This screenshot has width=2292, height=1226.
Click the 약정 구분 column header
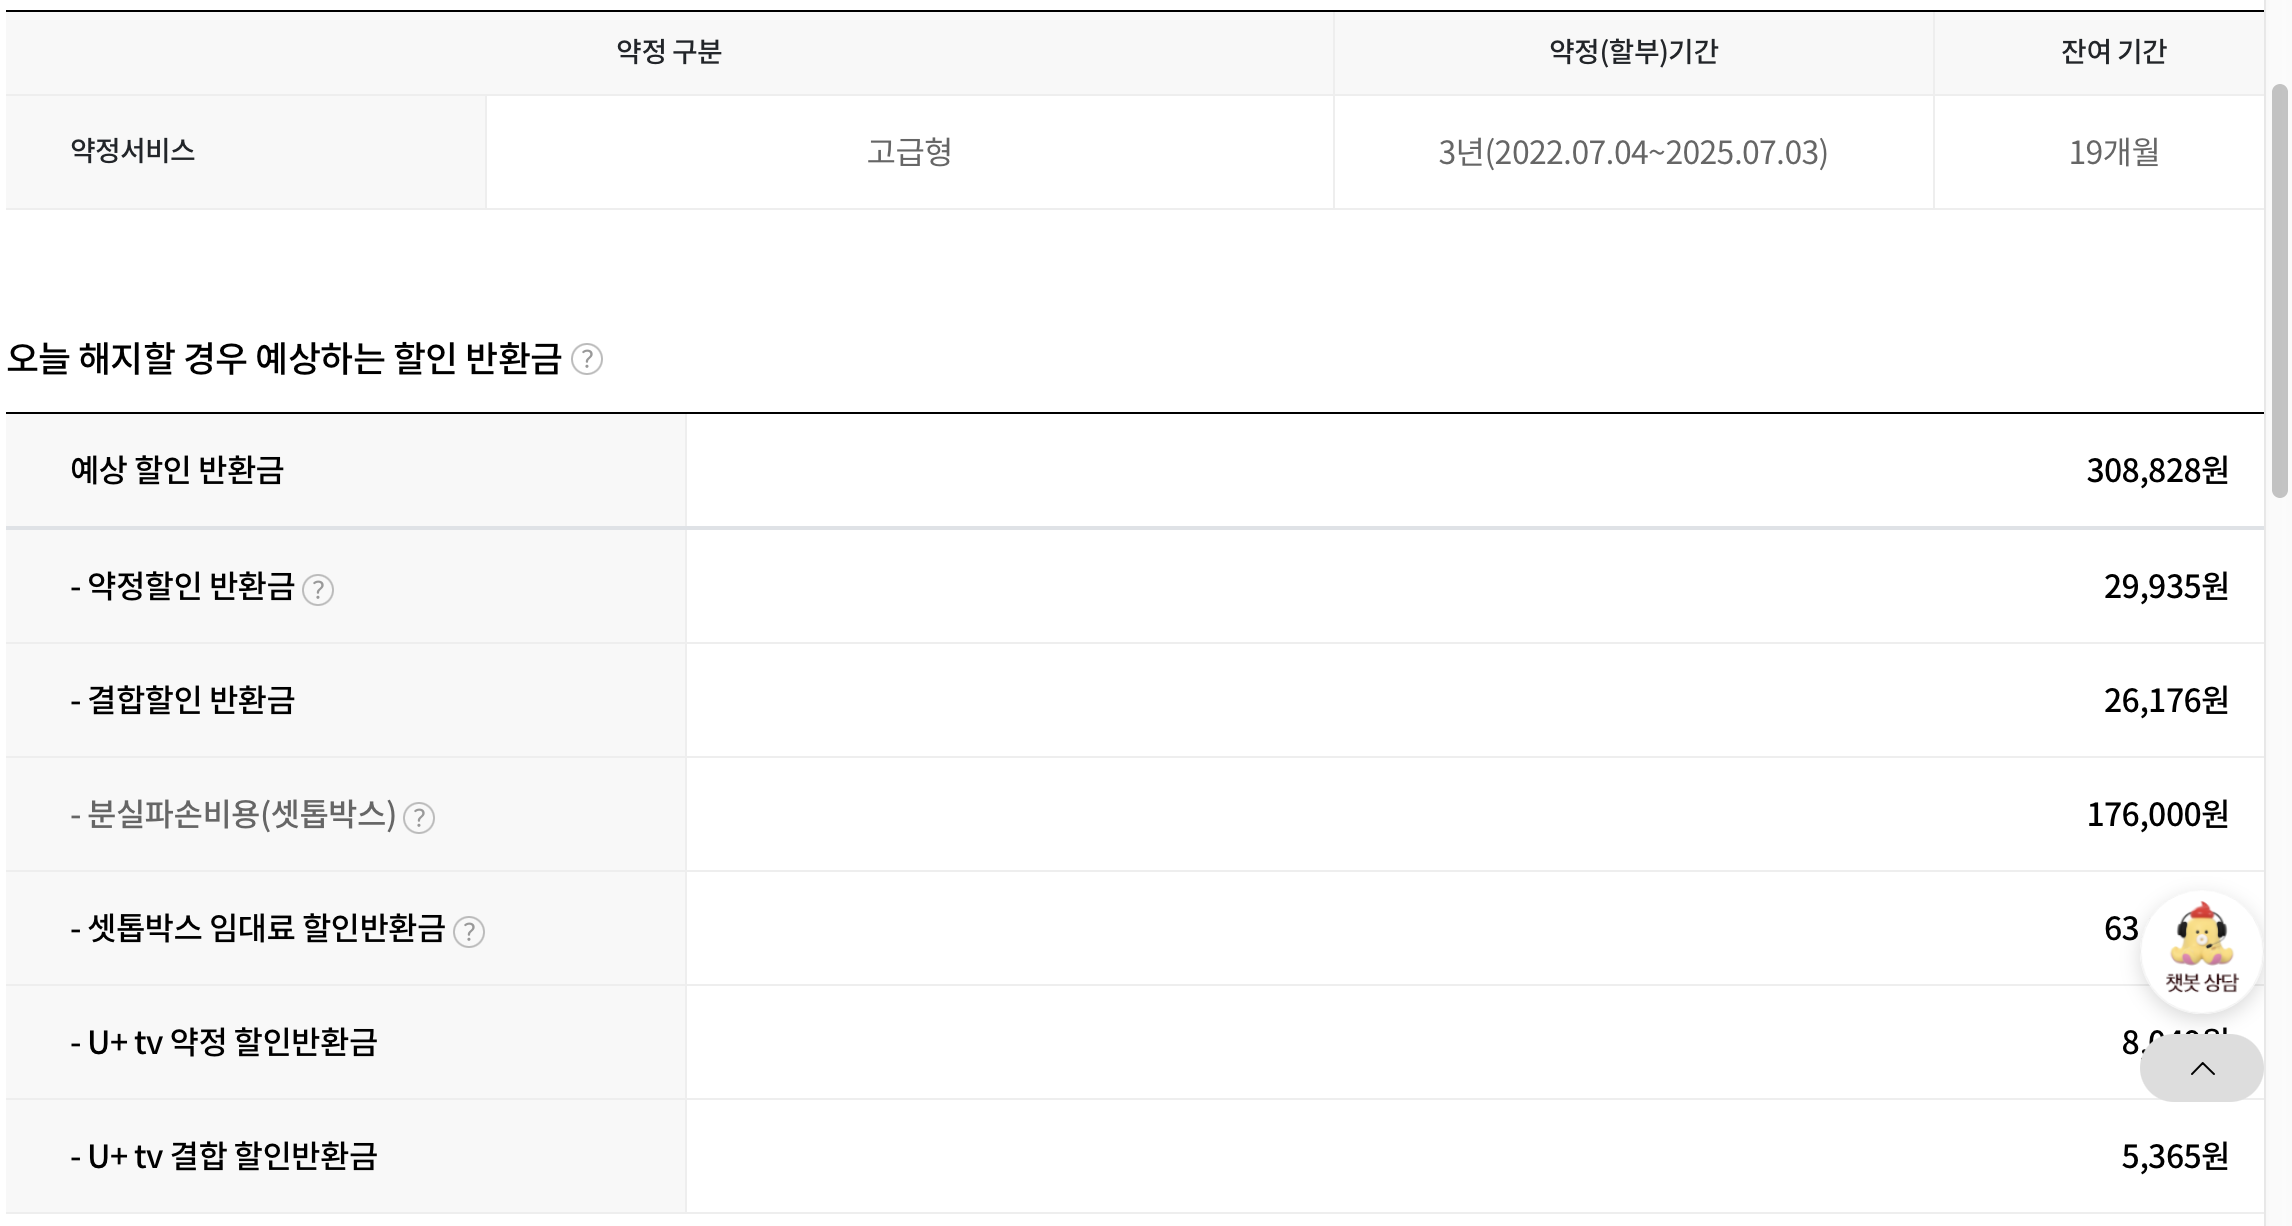click(668, 52)
